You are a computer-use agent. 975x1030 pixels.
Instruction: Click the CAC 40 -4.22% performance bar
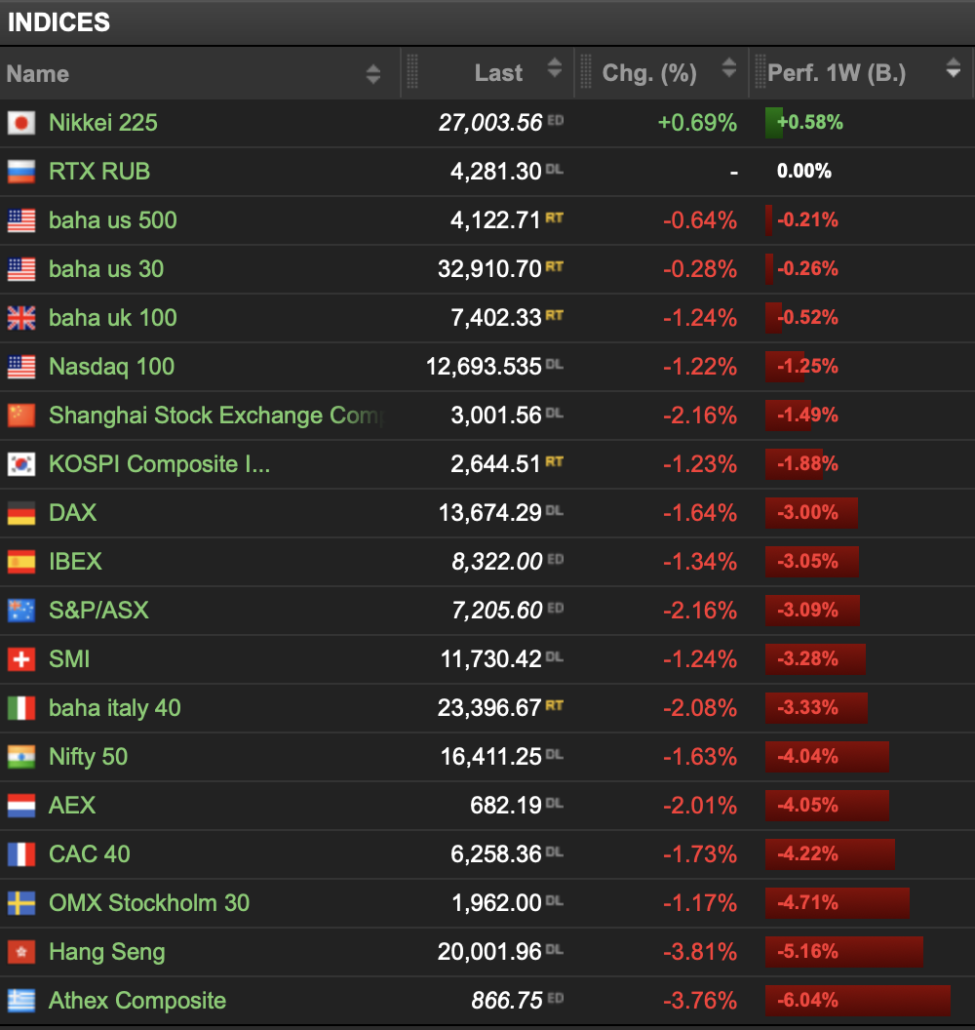[x=830, y=854]
